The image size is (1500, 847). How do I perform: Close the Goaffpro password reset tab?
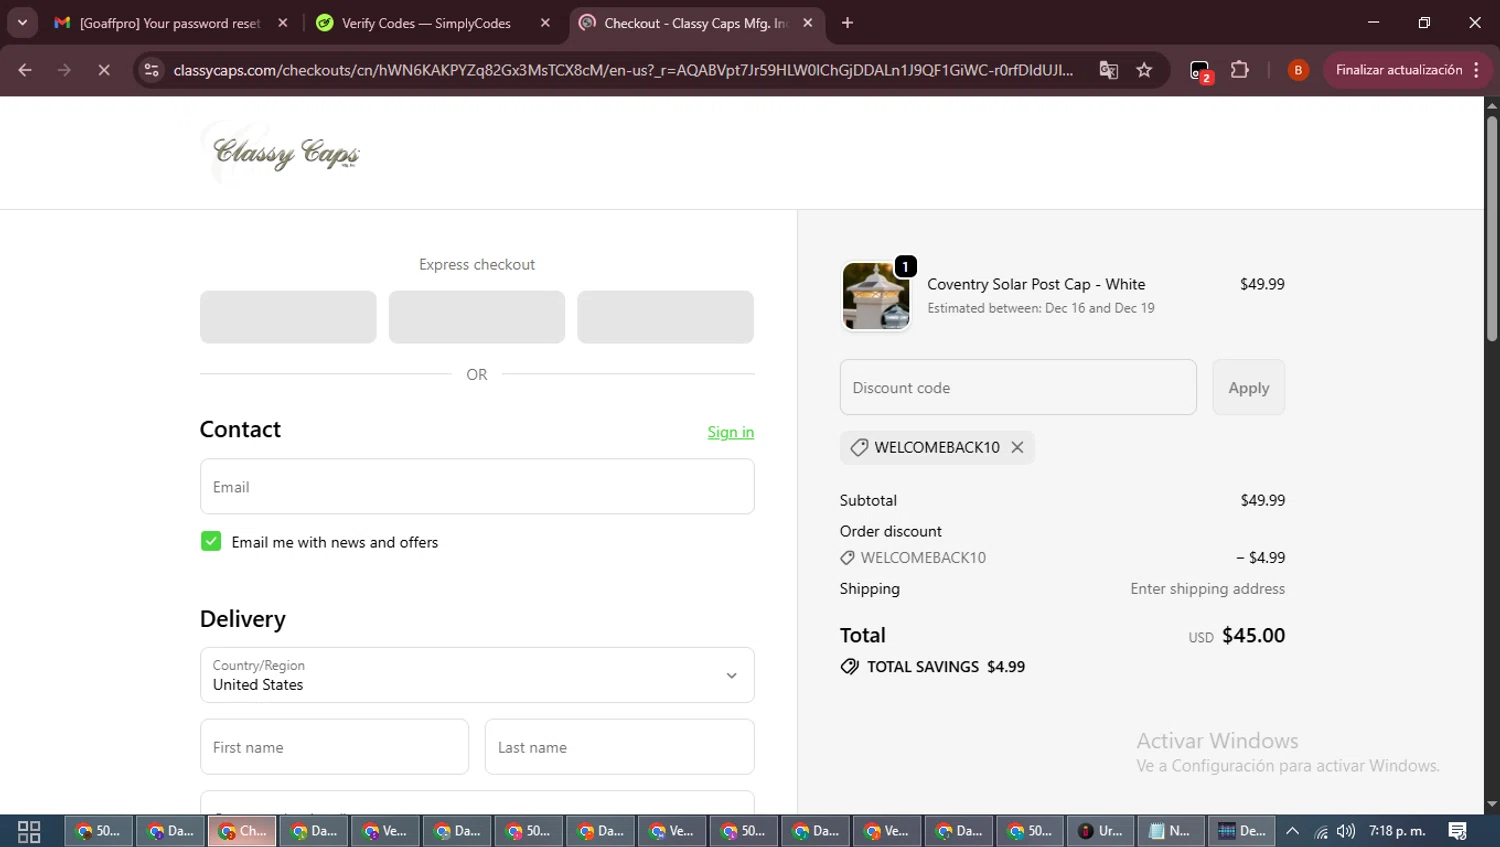[283, 23]
